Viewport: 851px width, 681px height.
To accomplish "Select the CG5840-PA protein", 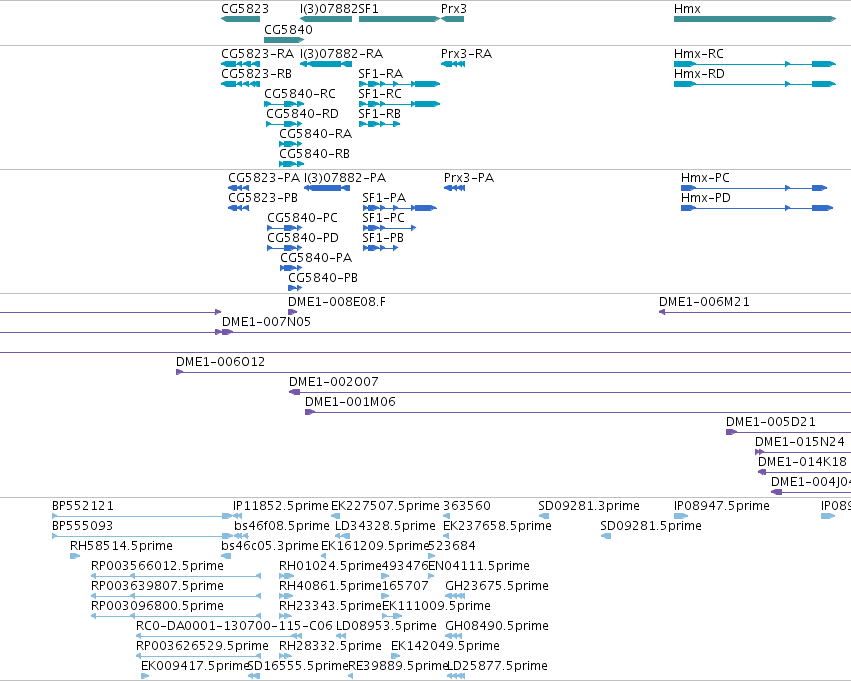I will click(x=291, y=268).
